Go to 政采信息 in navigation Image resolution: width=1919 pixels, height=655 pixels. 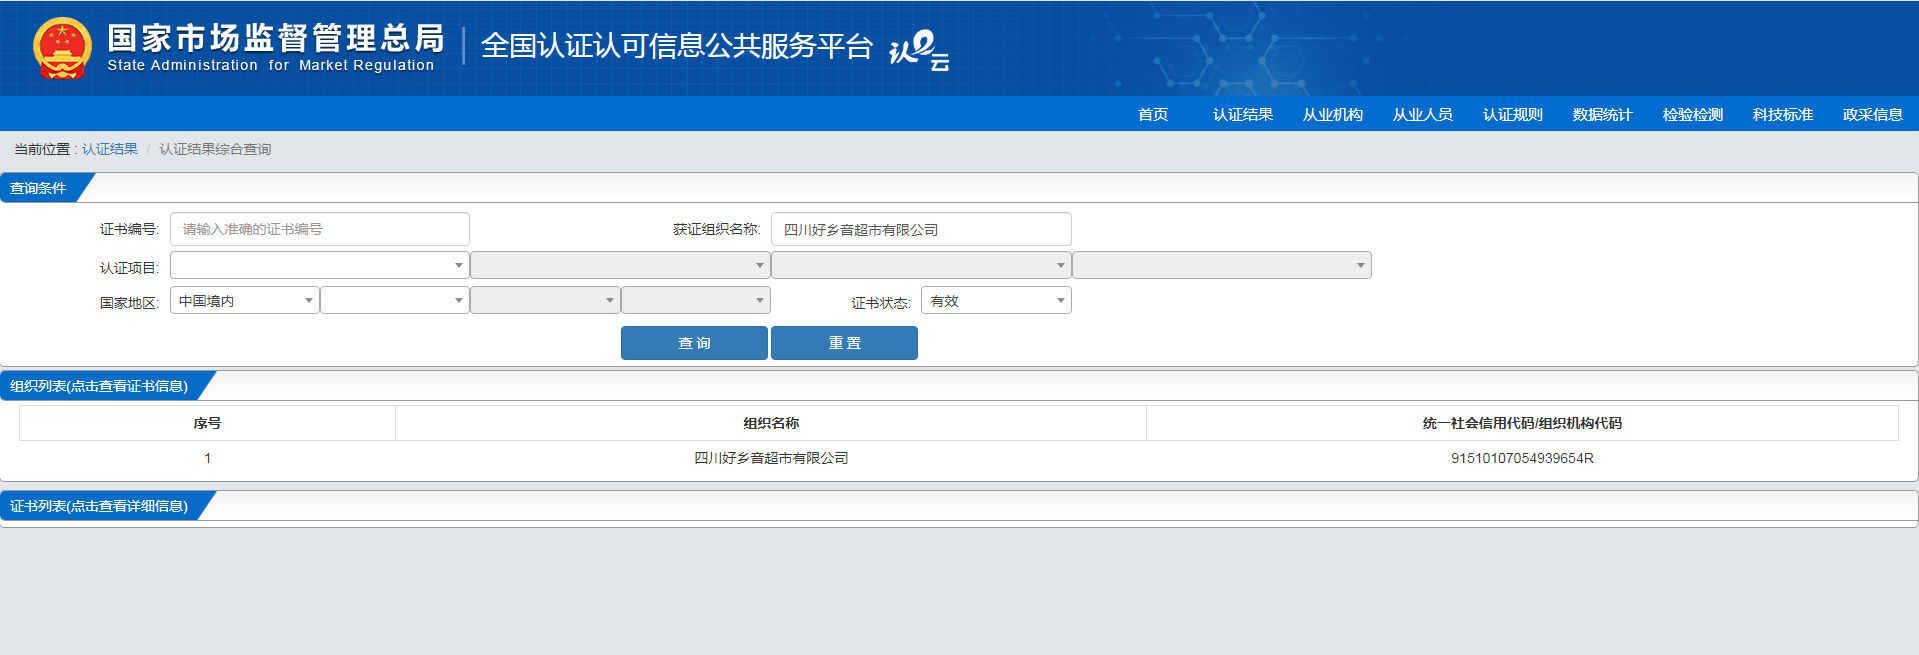point(1873,114)
